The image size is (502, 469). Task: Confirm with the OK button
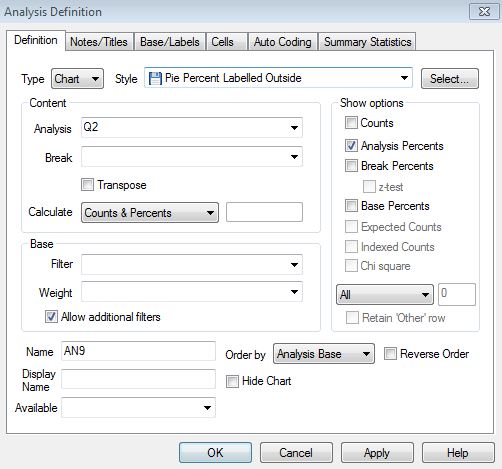coord(215,453)
